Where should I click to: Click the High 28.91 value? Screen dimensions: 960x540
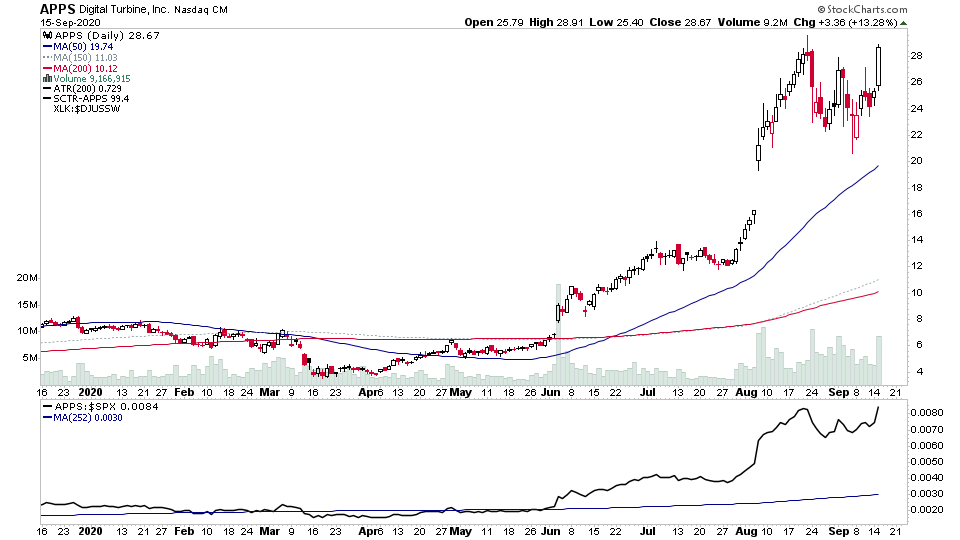coord(557,22)
